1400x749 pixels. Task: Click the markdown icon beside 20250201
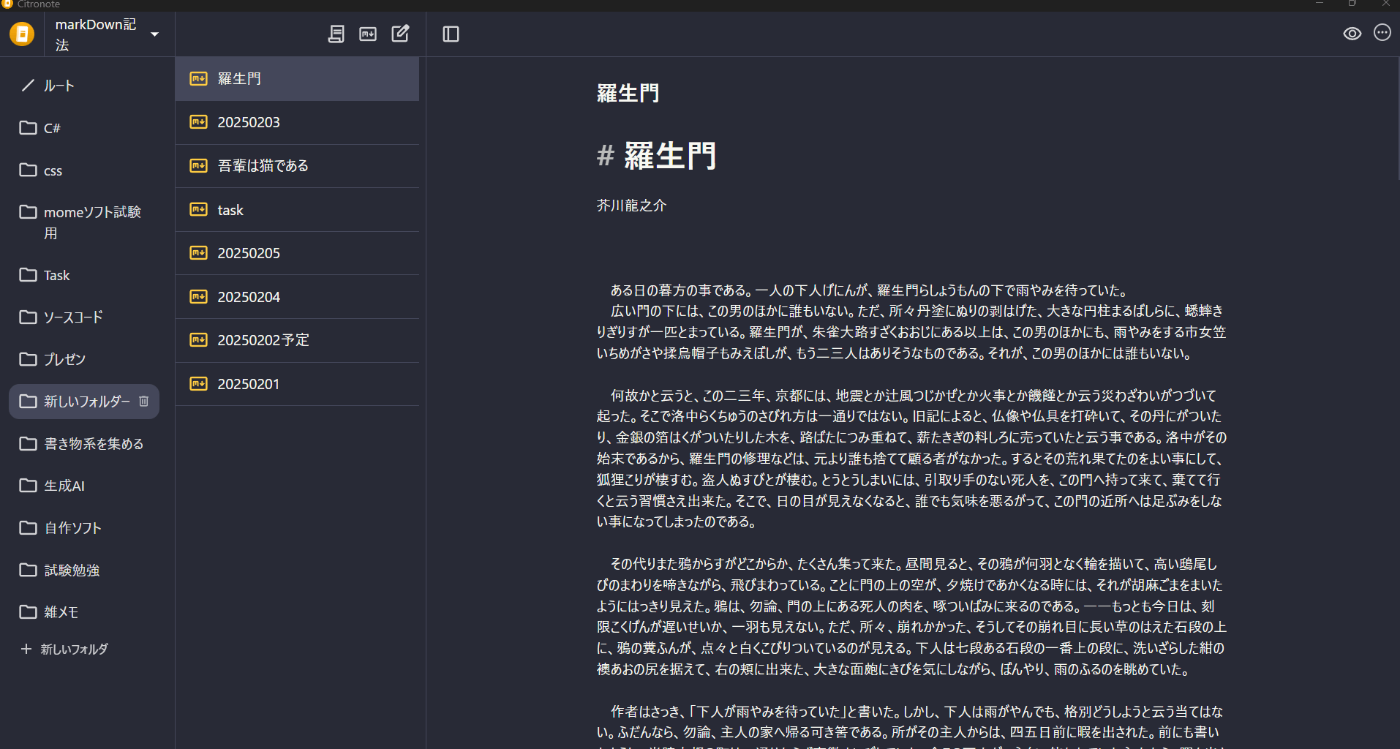coord(198,384)
